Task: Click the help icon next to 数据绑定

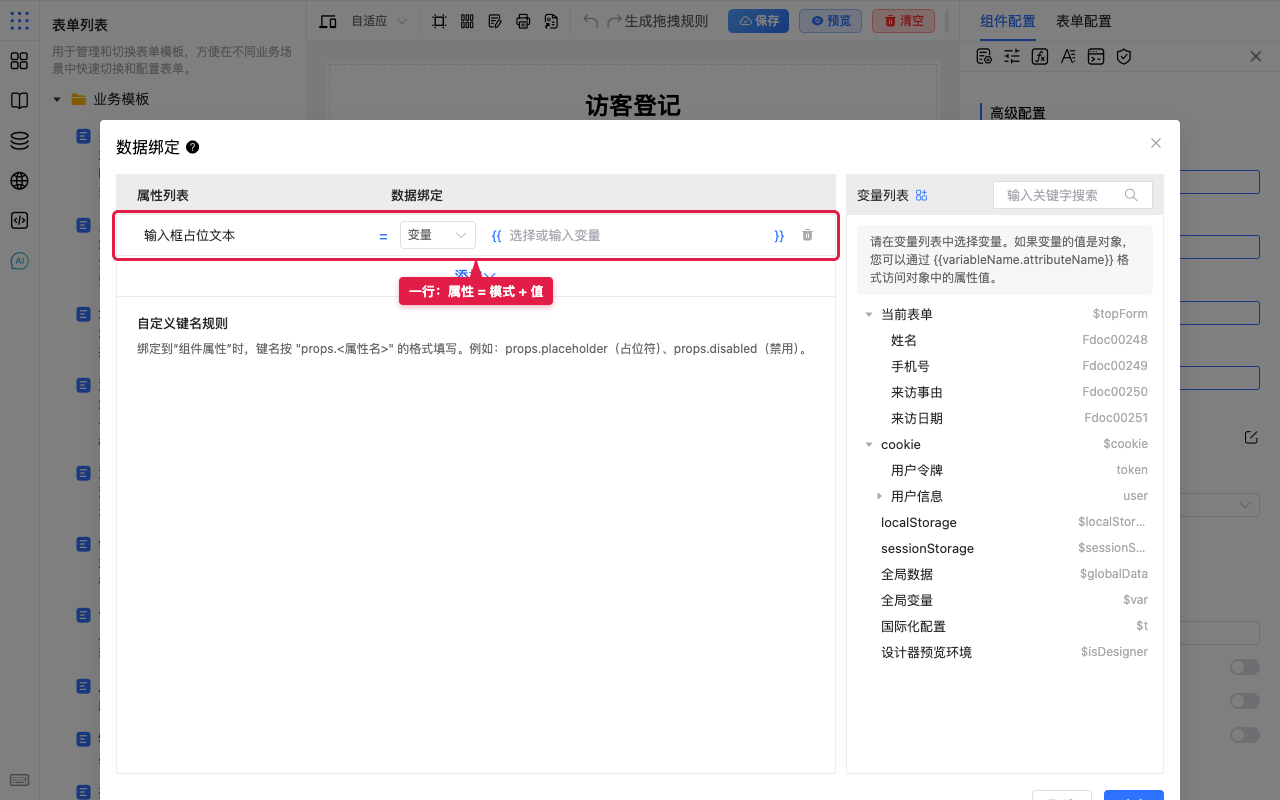Action: coord(193,147)
